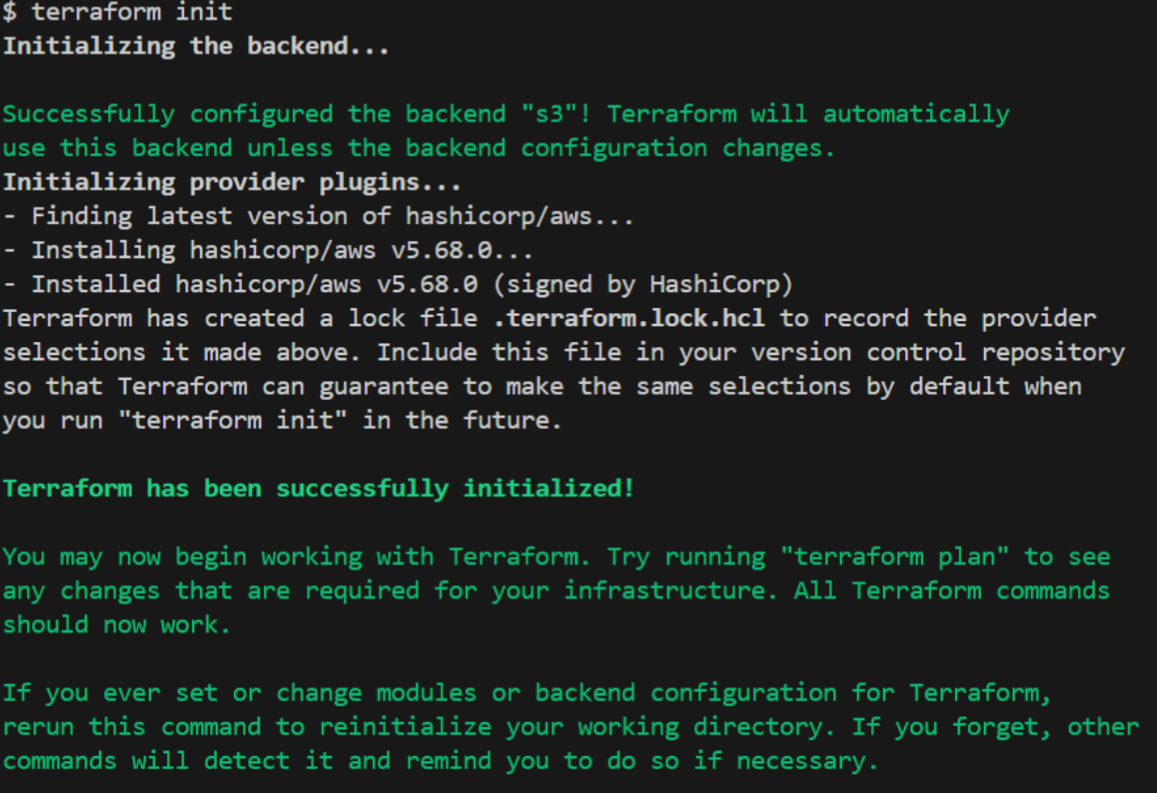Click the line starting "rerun this command to reinitialize"

pos(571,727)
